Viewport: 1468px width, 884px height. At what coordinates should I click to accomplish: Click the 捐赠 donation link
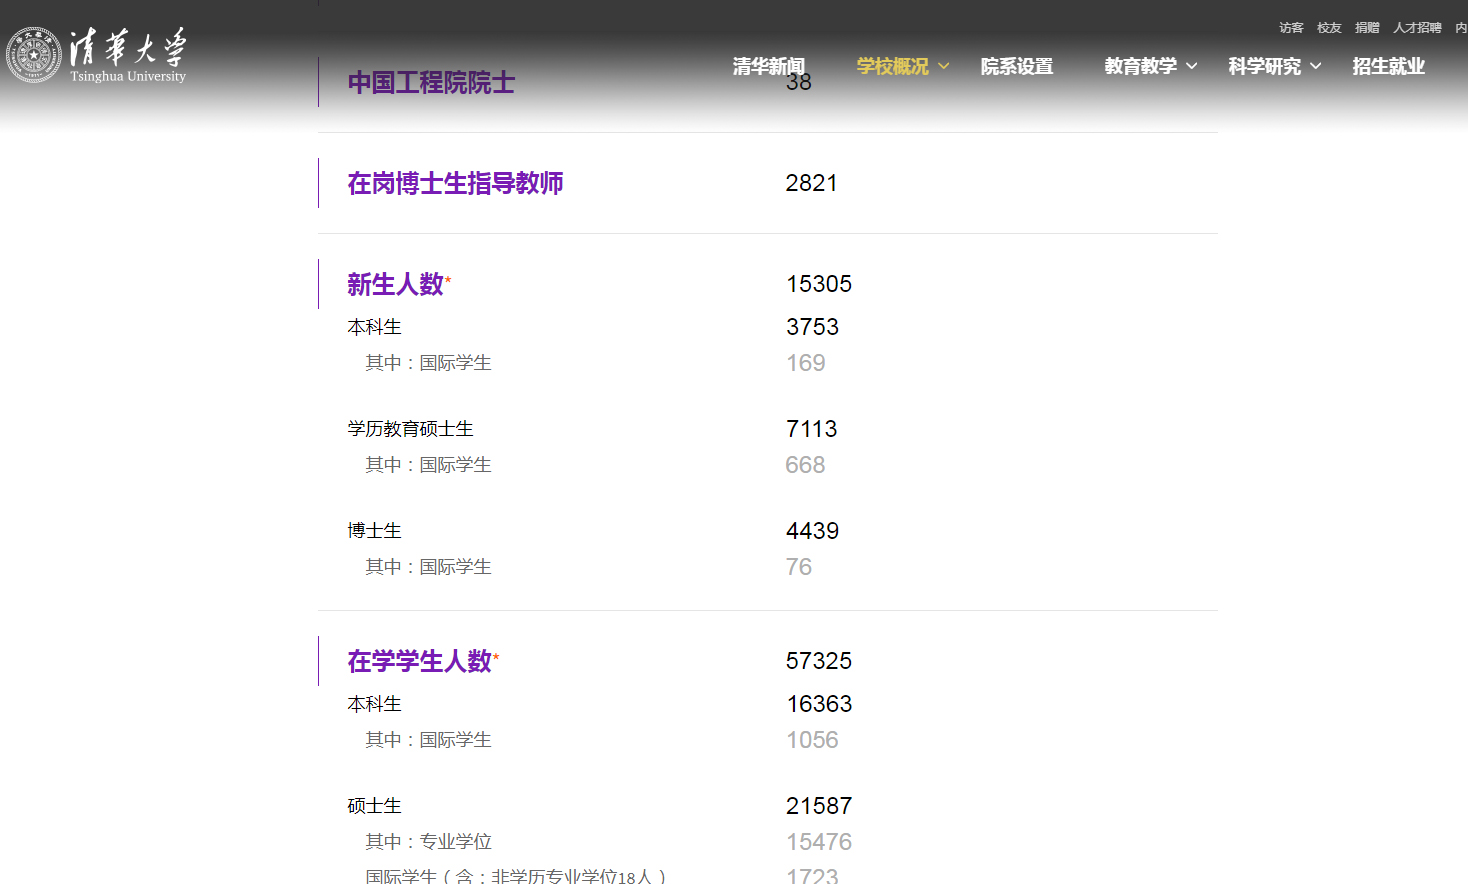click(x=1366, y=27)
